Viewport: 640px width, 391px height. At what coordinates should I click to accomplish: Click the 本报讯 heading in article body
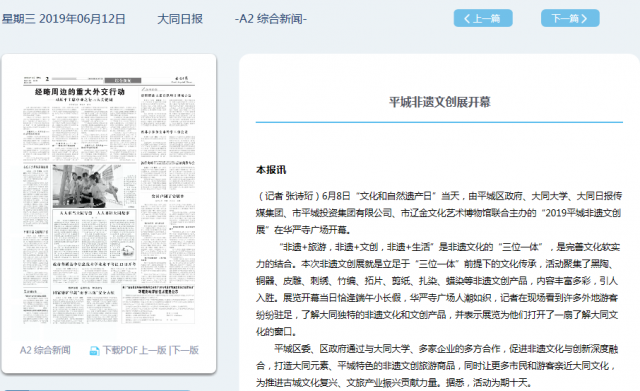271,170
